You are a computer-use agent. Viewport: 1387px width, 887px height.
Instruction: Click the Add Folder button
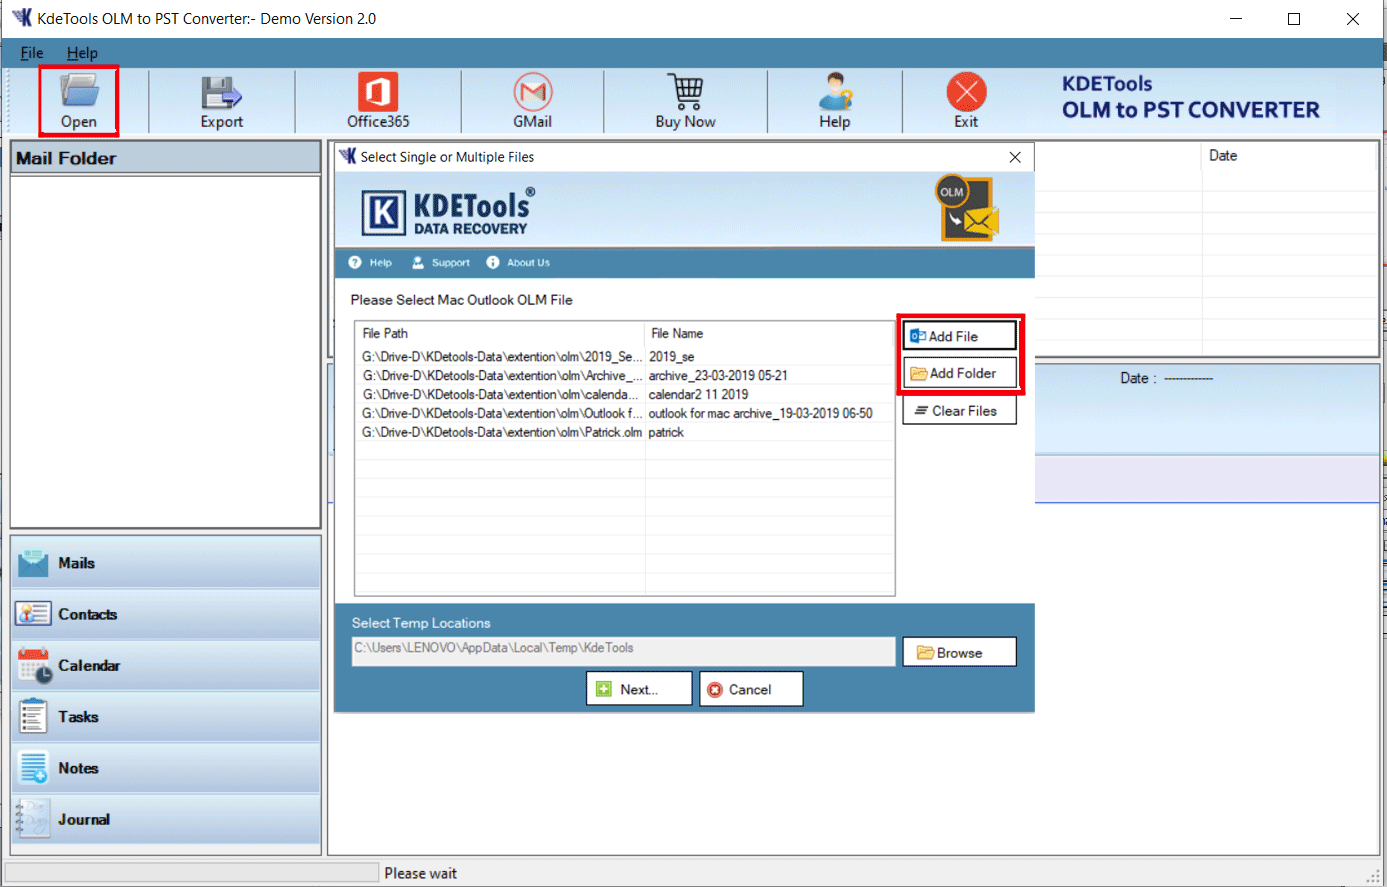(959, 373)
